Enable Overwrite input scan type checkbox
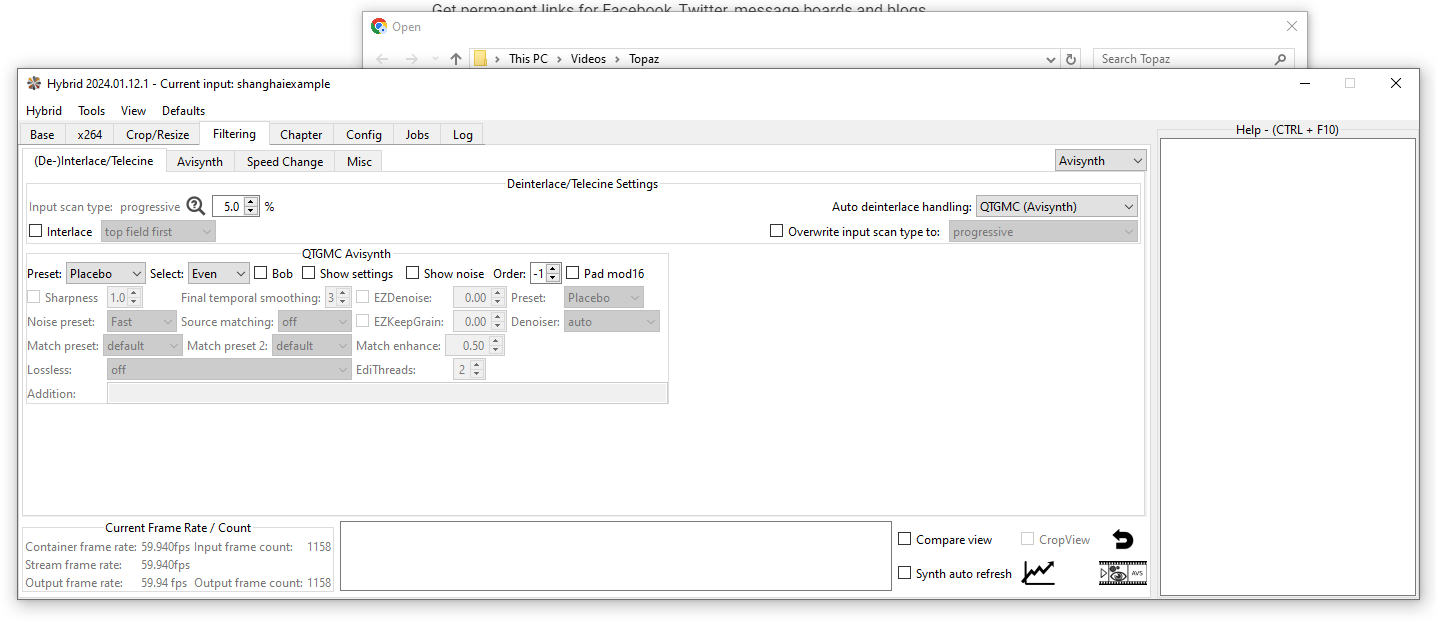The width and height of the screenshot is (1436, 626). (x=777, y=231)
